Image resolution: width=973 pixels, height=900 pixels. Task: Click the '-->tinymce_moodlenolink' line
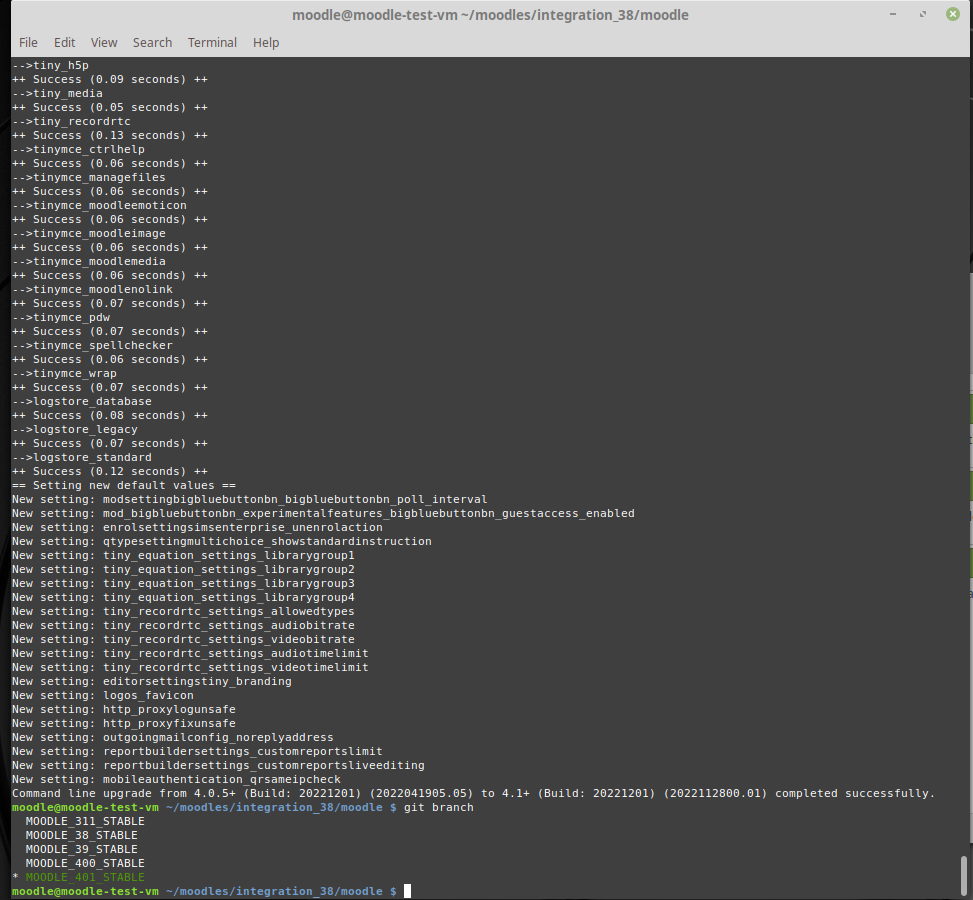[92, 290]
